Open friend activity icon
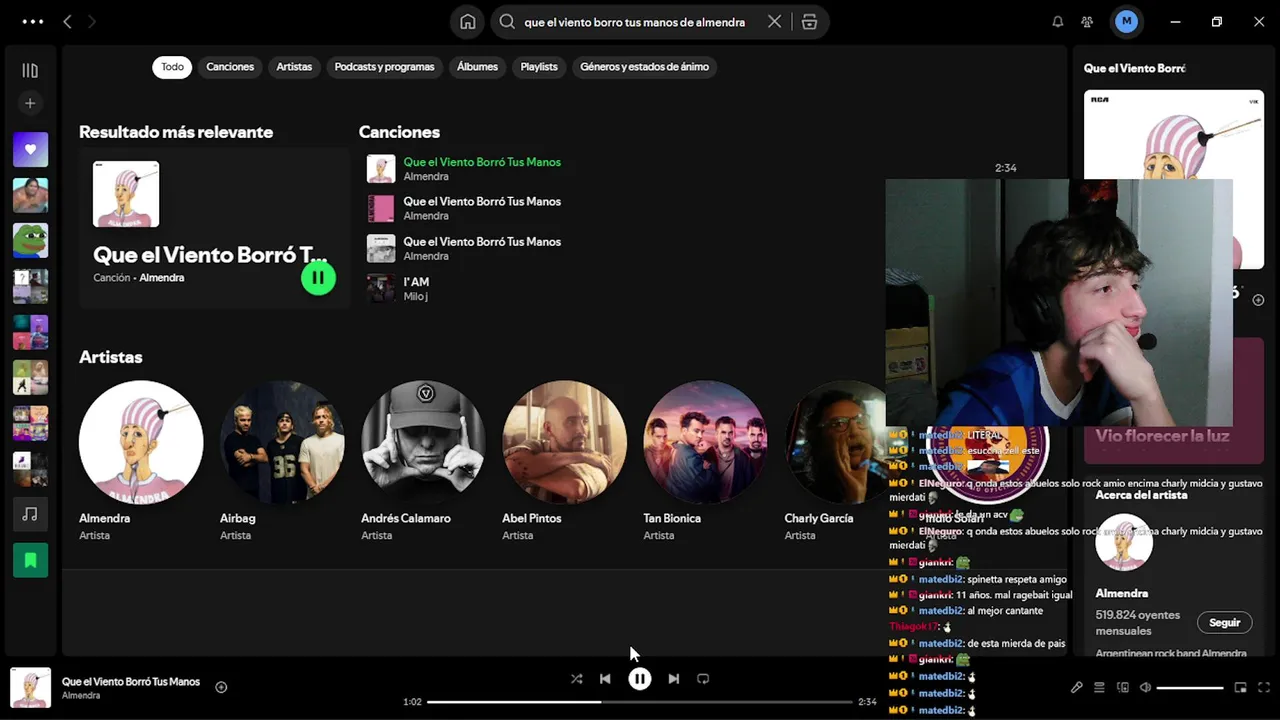This screenshot has height=720, width=1280. 1087,22
